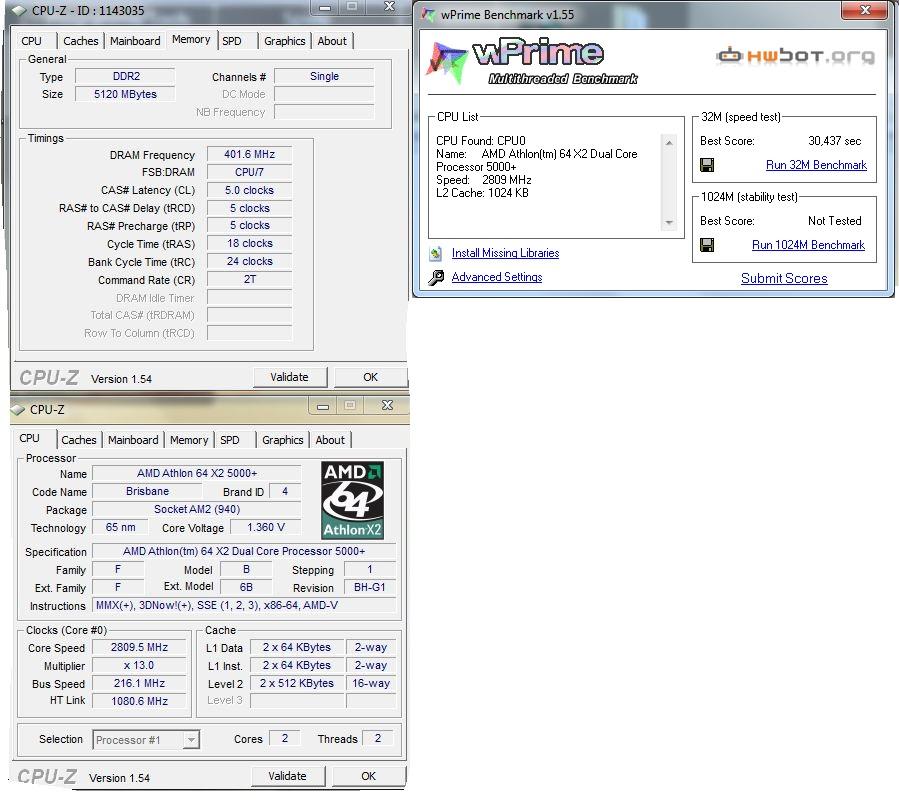Image resolution: width=899 pixels, height=801 pixels.
Task: Click the Channels value Single
Action: tap(324, 77)
